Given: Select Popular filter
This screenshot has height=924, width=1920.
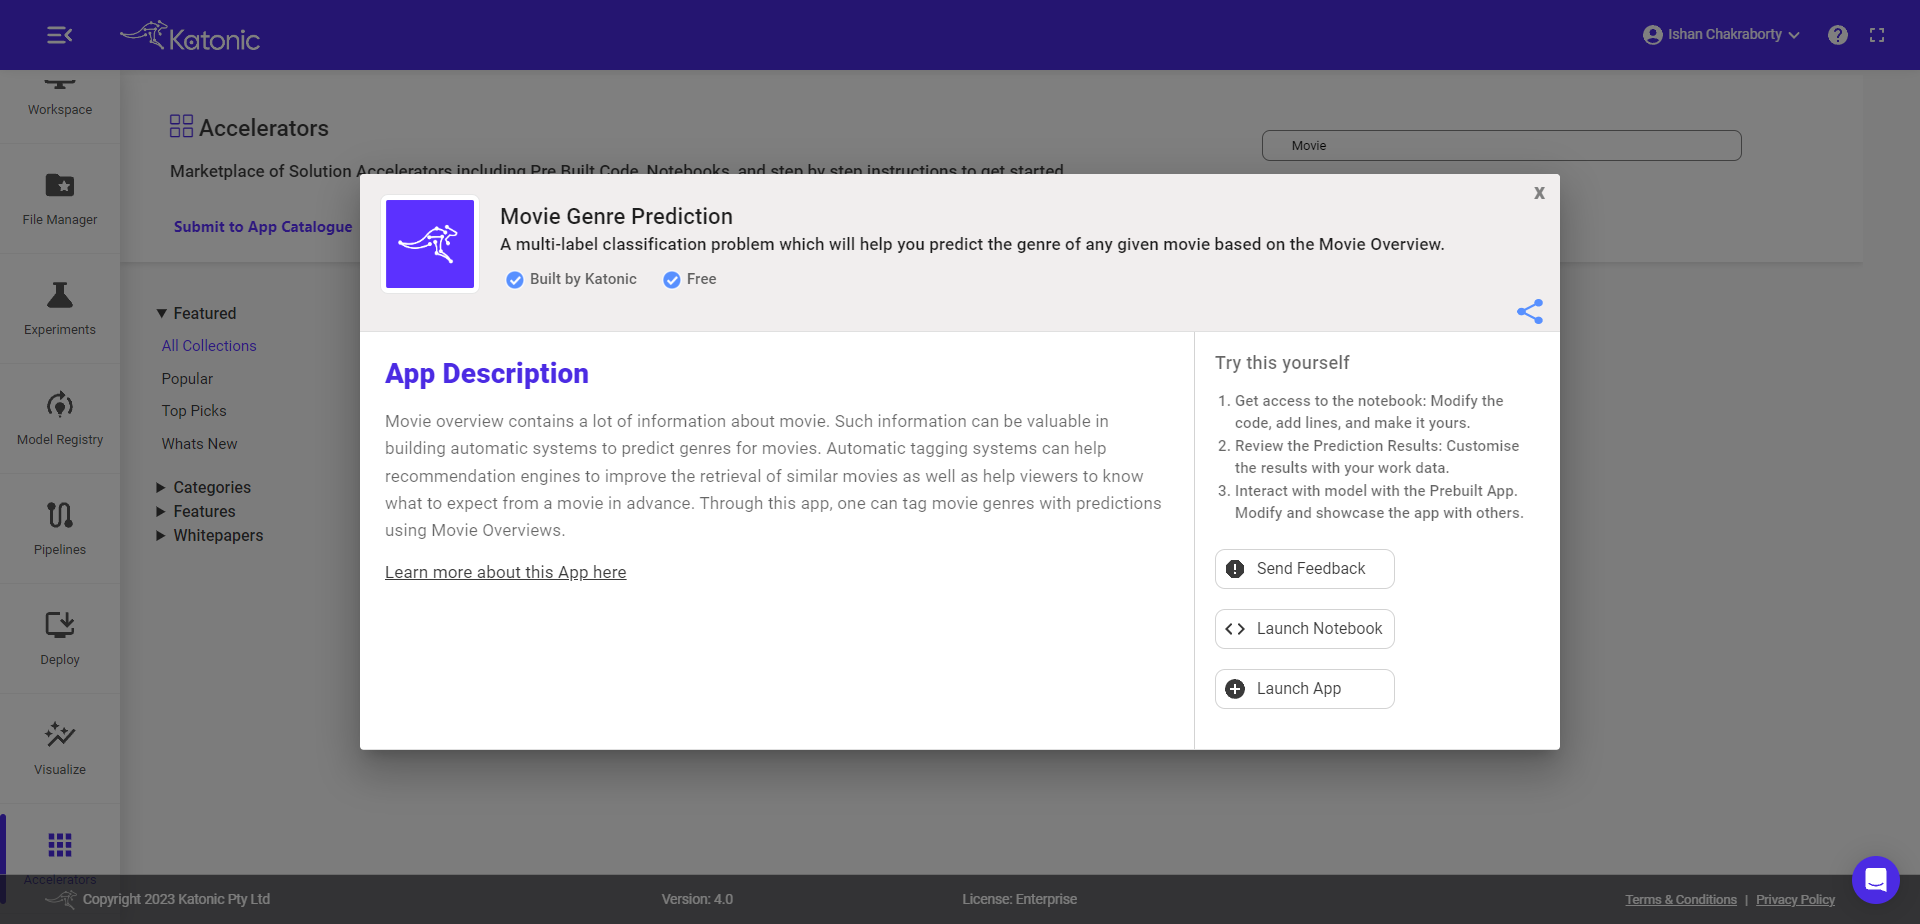Looking at the screenshot, I should (x=187, y=379).
